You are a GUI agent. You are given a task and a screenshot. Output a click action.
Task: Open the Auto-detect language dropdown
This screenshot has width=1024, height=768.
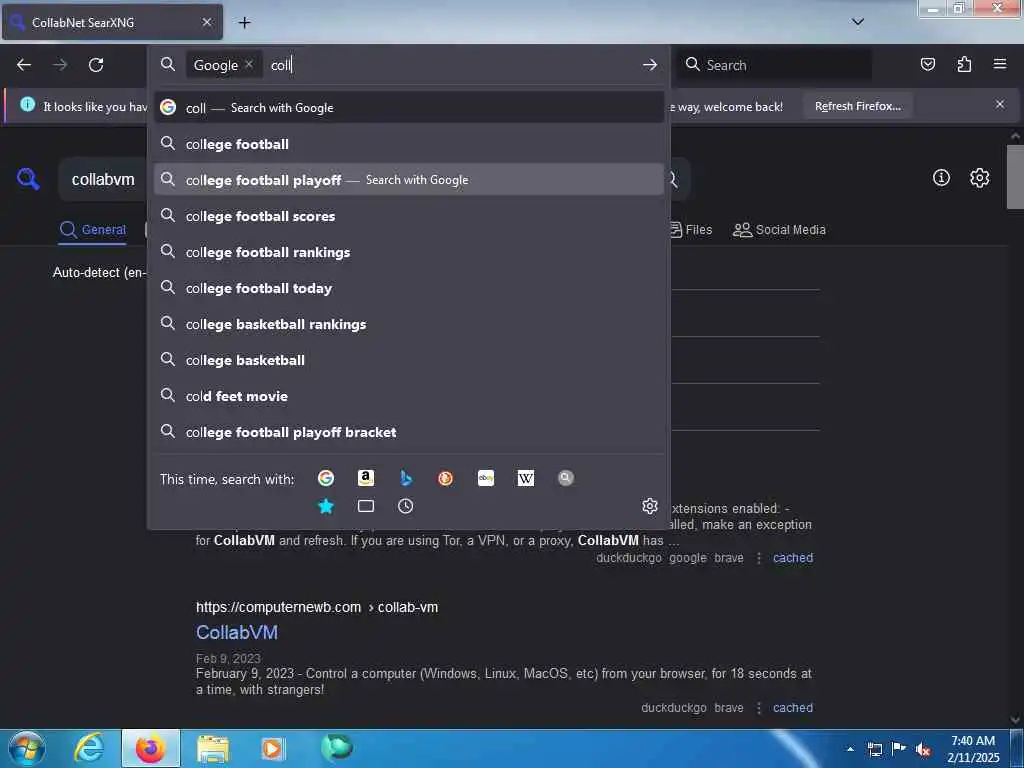click(99, 272)
